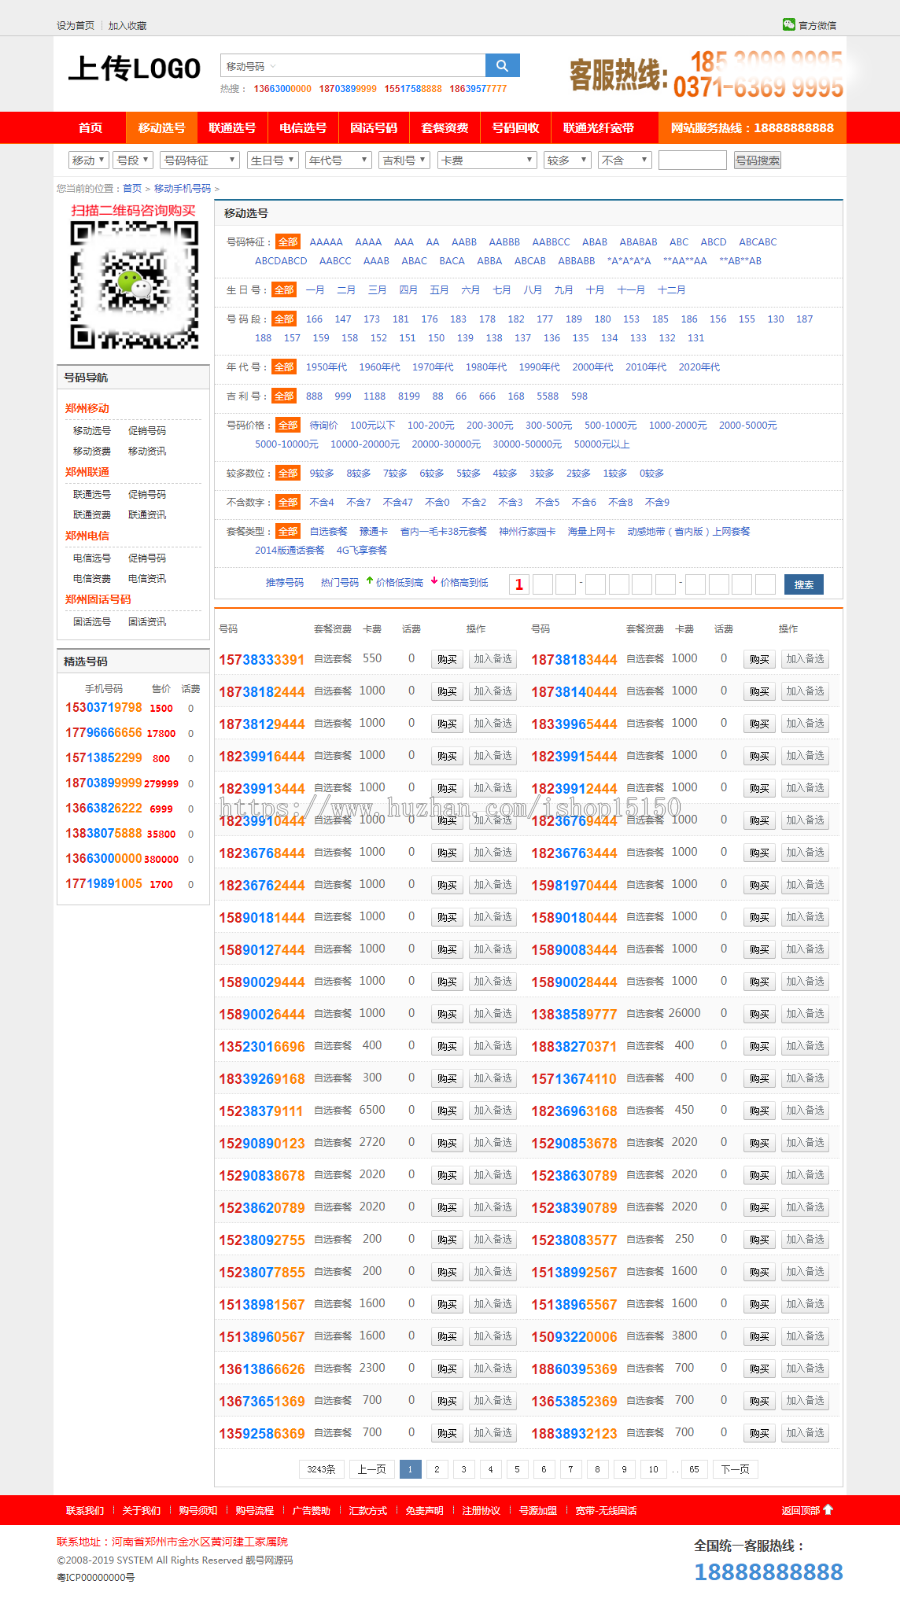Click 加入备选 for number 18738183444
The height and width of the screenshot is (1610, 900).
[805, 659]
